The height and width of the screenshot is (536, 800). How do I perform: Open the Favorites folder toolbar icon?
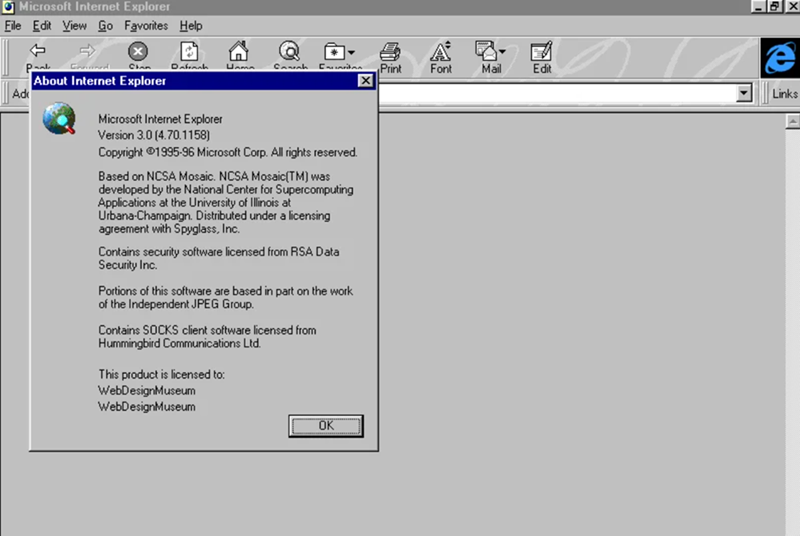tap(334, 52)
